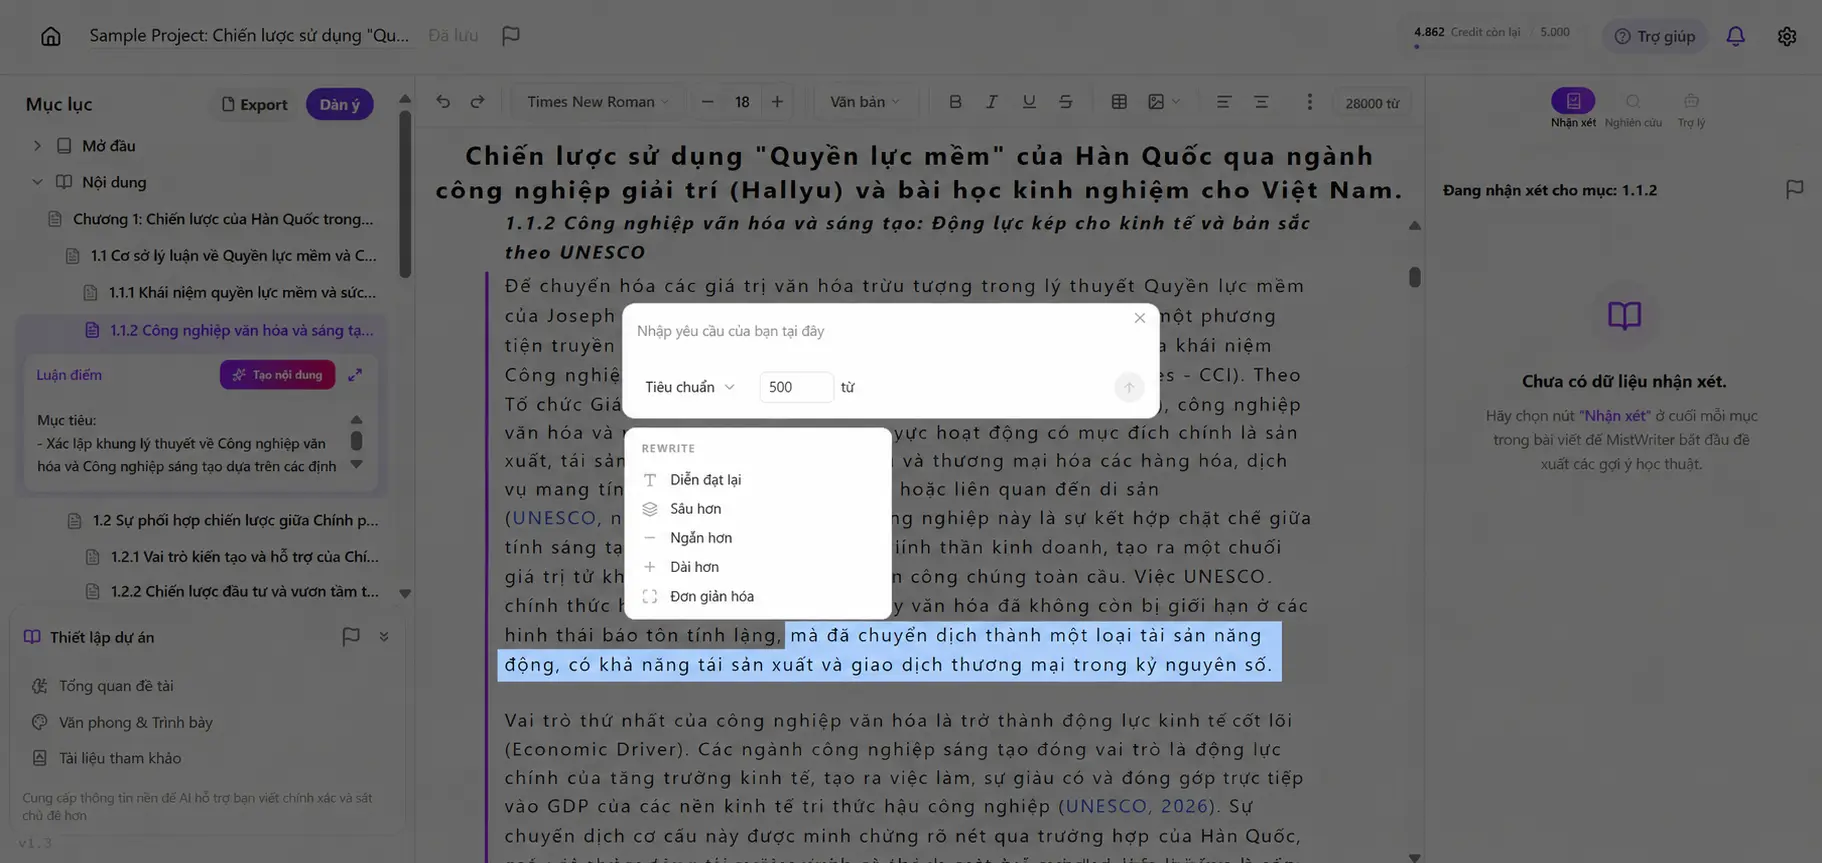Open Tổng quan đề tài
Image resolution: width=1822 pixels, height=863 pixels.
(x=103, y=686)
